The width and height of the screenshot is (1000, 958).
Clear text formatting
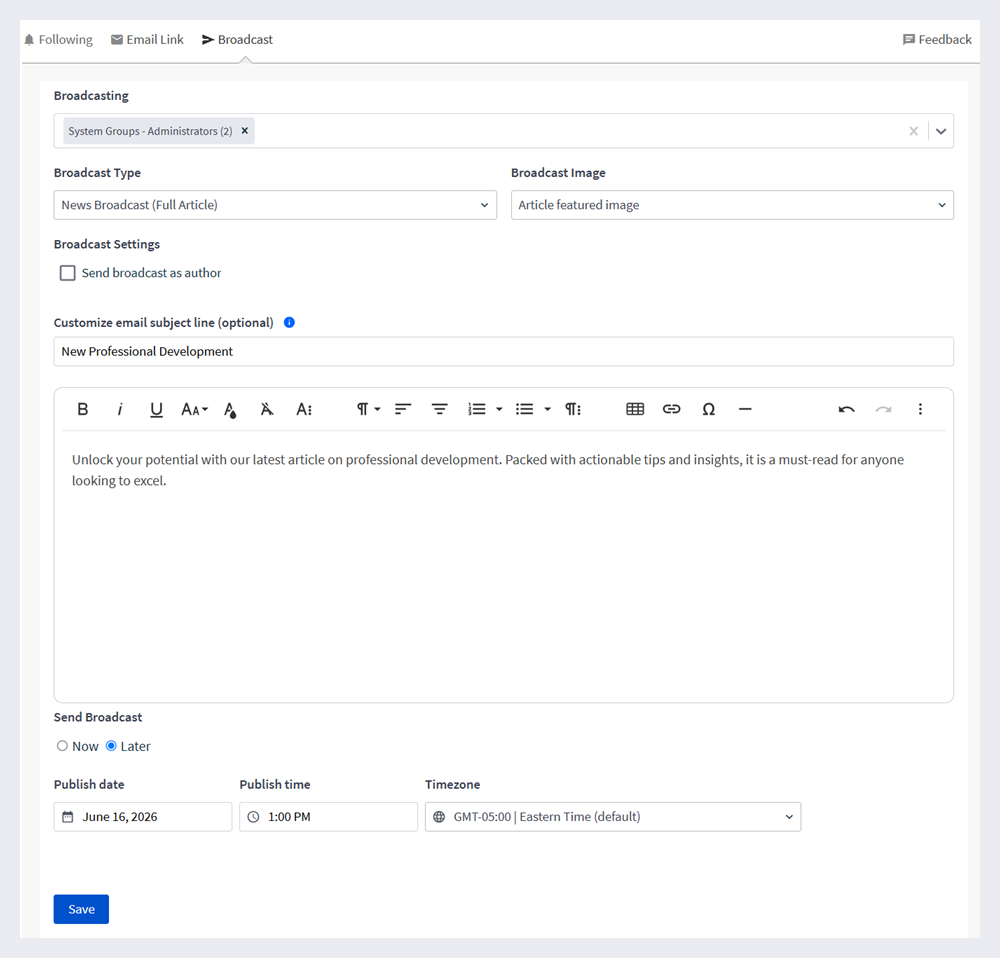267,409
